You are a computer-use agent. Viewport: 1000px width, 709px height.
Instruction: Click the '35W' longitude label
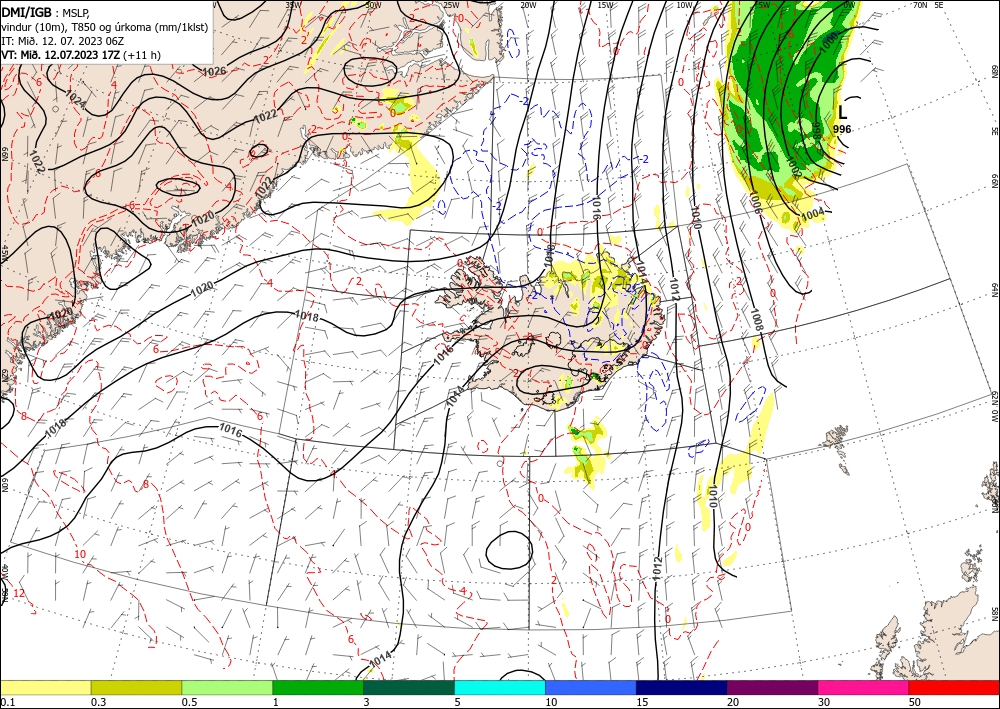pos(292,5)
